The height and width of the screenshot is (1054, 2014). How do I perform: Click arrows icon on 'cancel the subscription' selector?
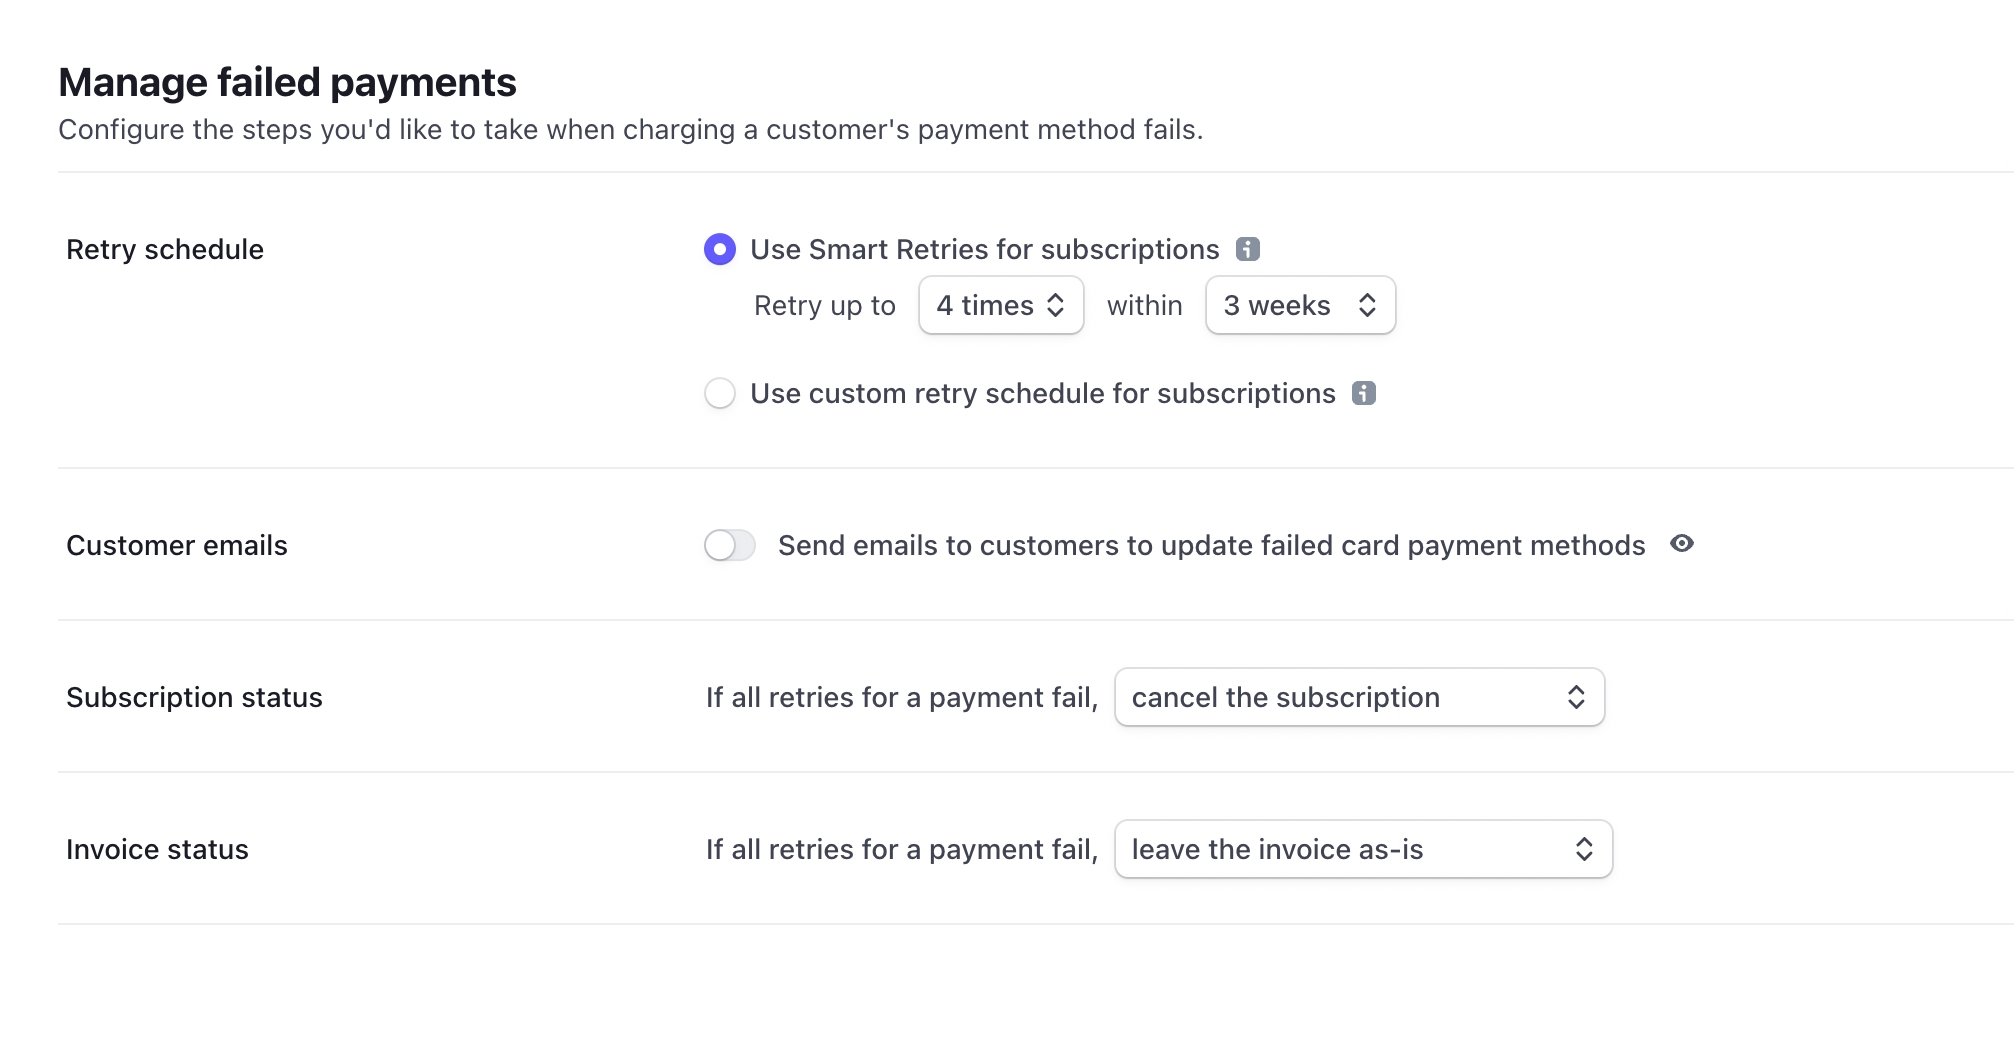click(x=1576, y=697)
